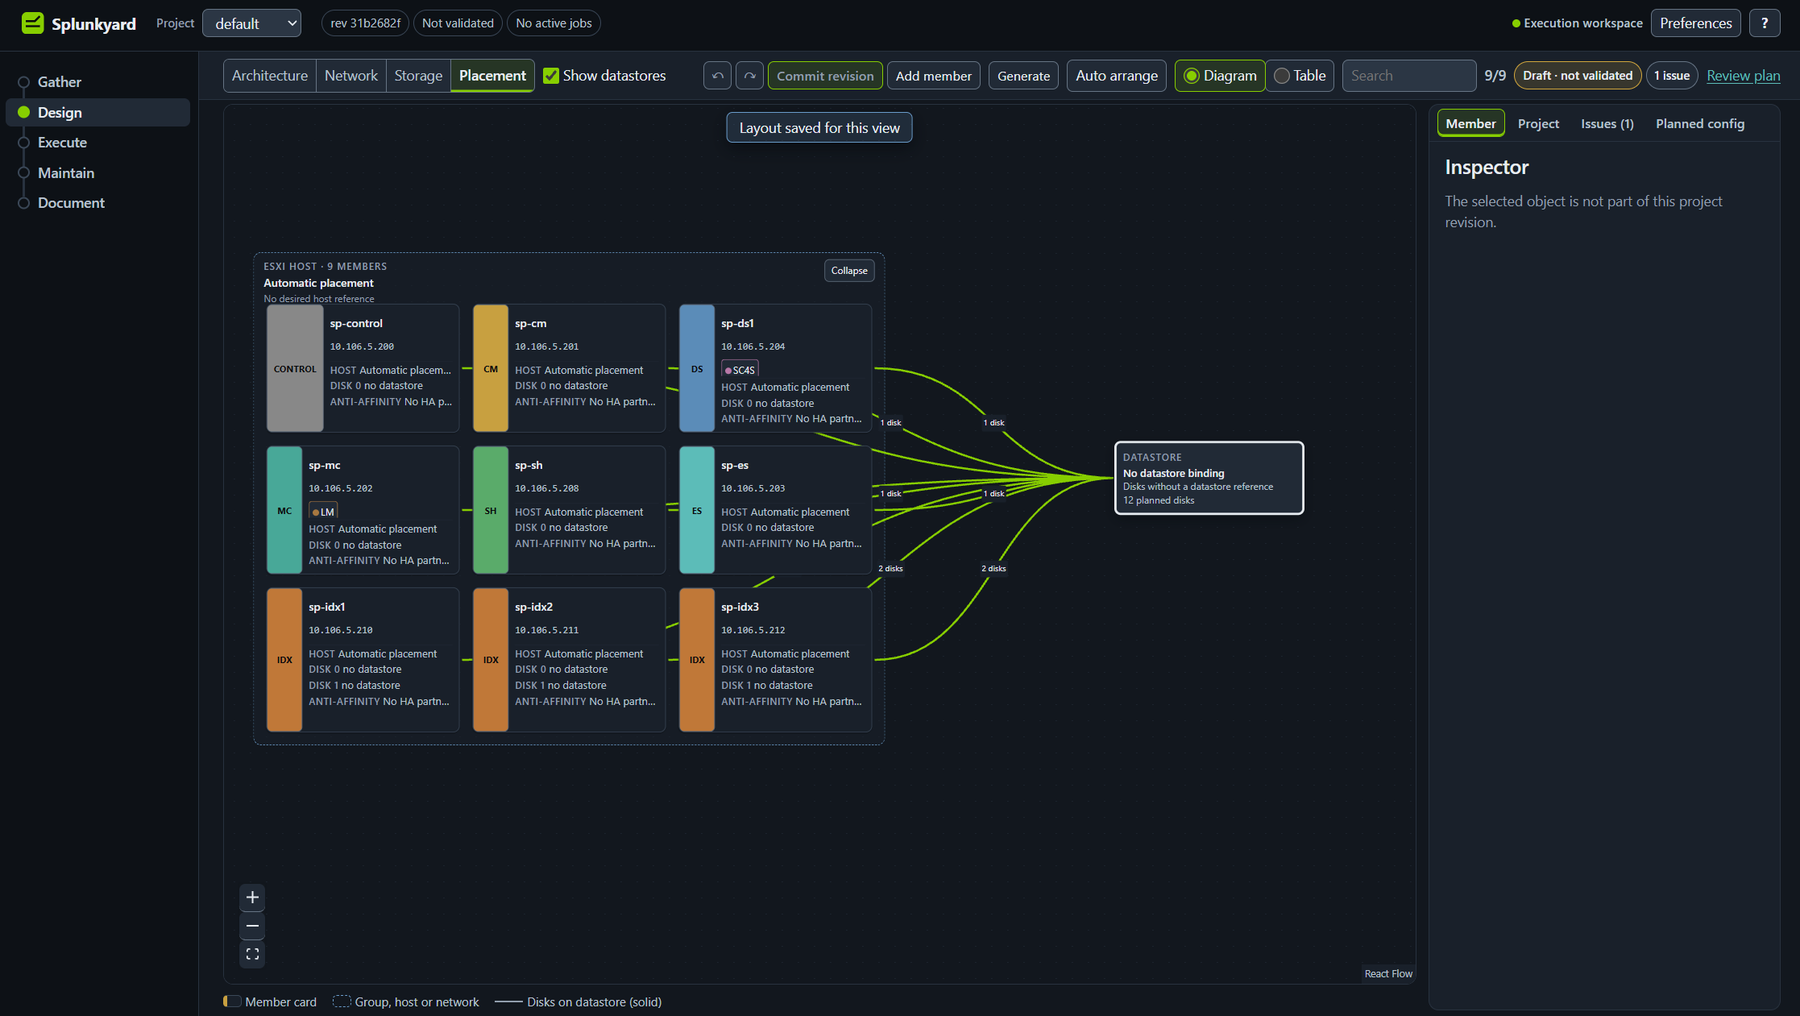
Task: Select the sp-control member card
Action: point(362,368)
